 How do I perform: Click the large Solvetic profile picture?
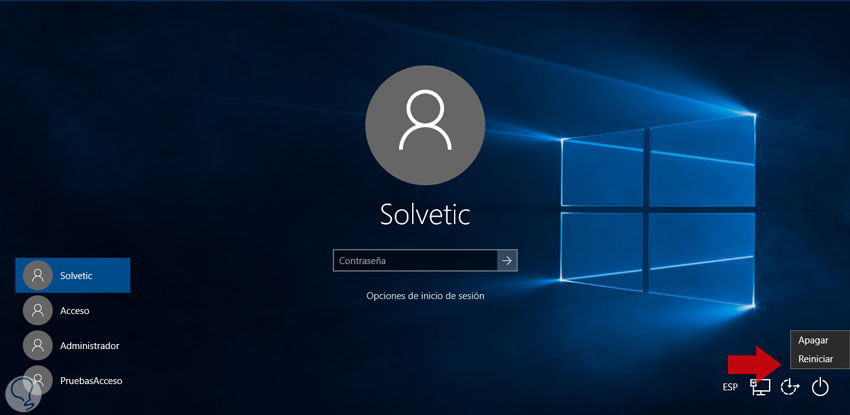[425, 125]
